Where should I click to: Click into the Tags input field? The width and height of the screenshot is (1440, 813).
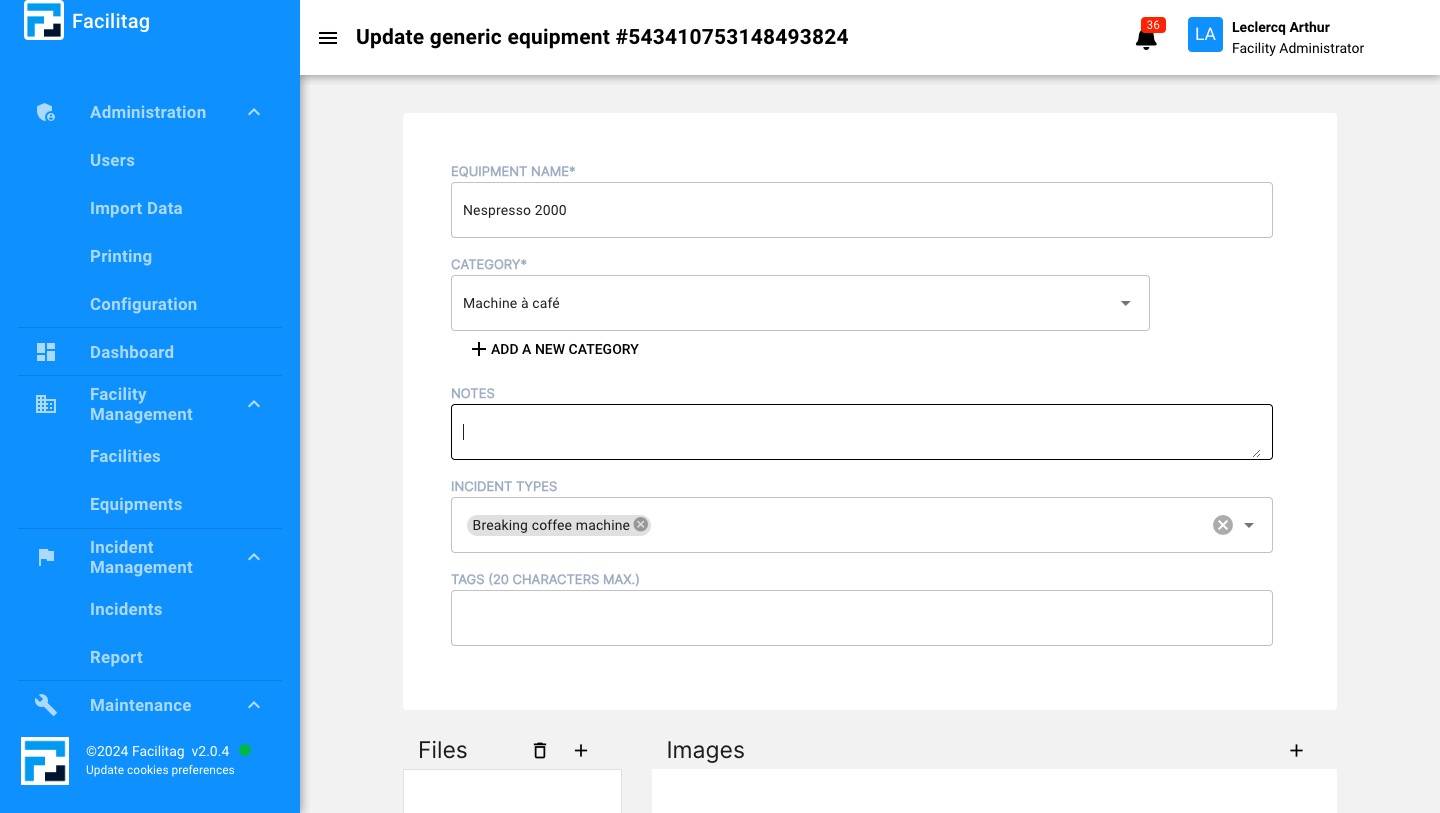click(x=861, y=618)
